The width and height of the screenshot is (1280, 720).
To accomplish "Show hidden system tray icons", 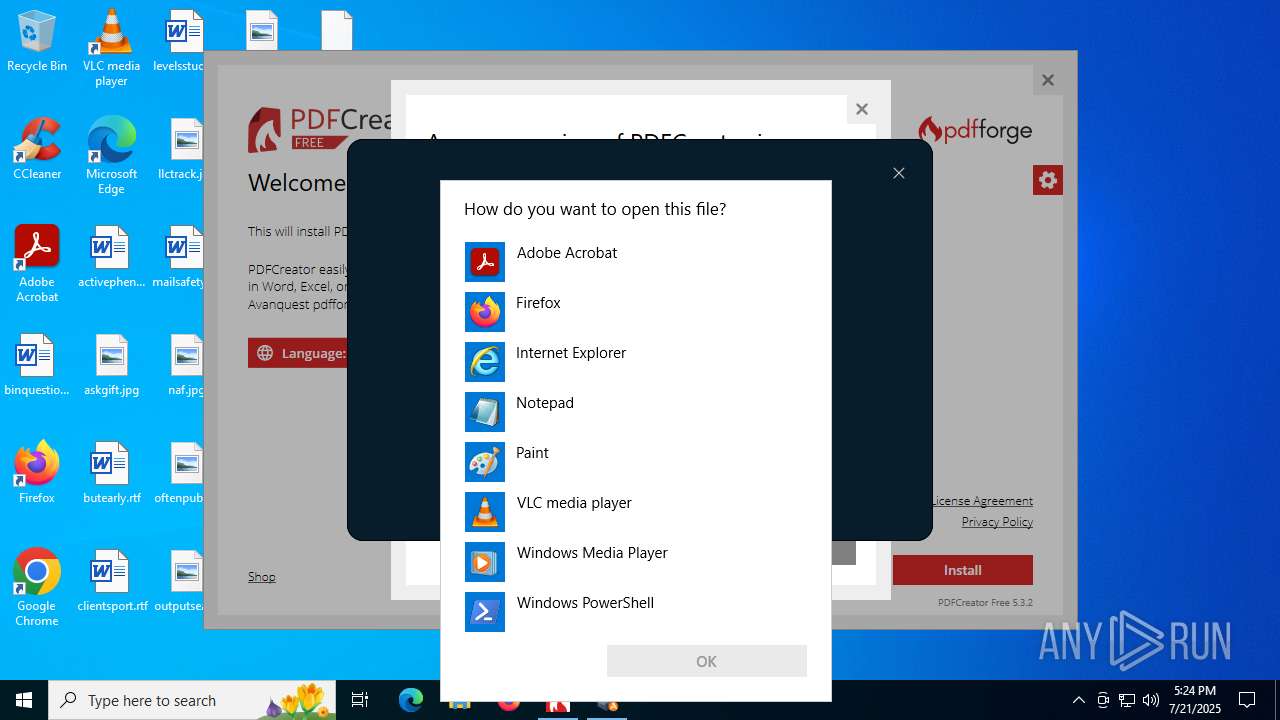I will point(1078,700).
